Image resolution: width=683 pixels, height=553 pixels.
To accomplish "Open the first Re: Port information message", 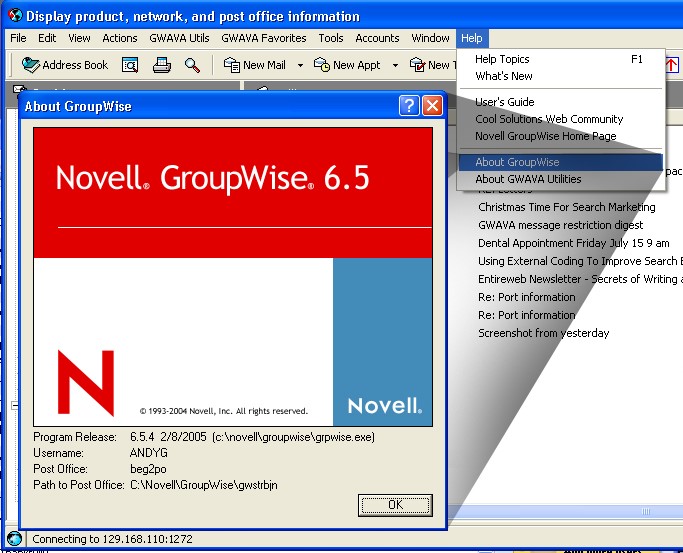I will point(526,297).
